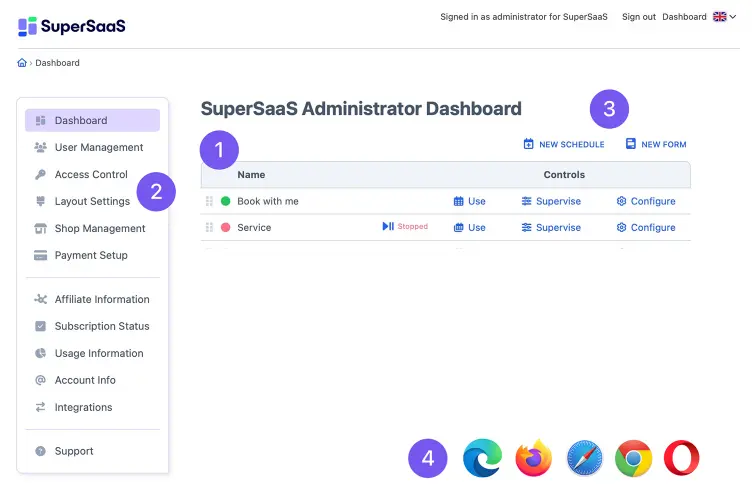752x492 pixels.
Task: Click the SuperSaaS logo
Action: click(71, 26)
